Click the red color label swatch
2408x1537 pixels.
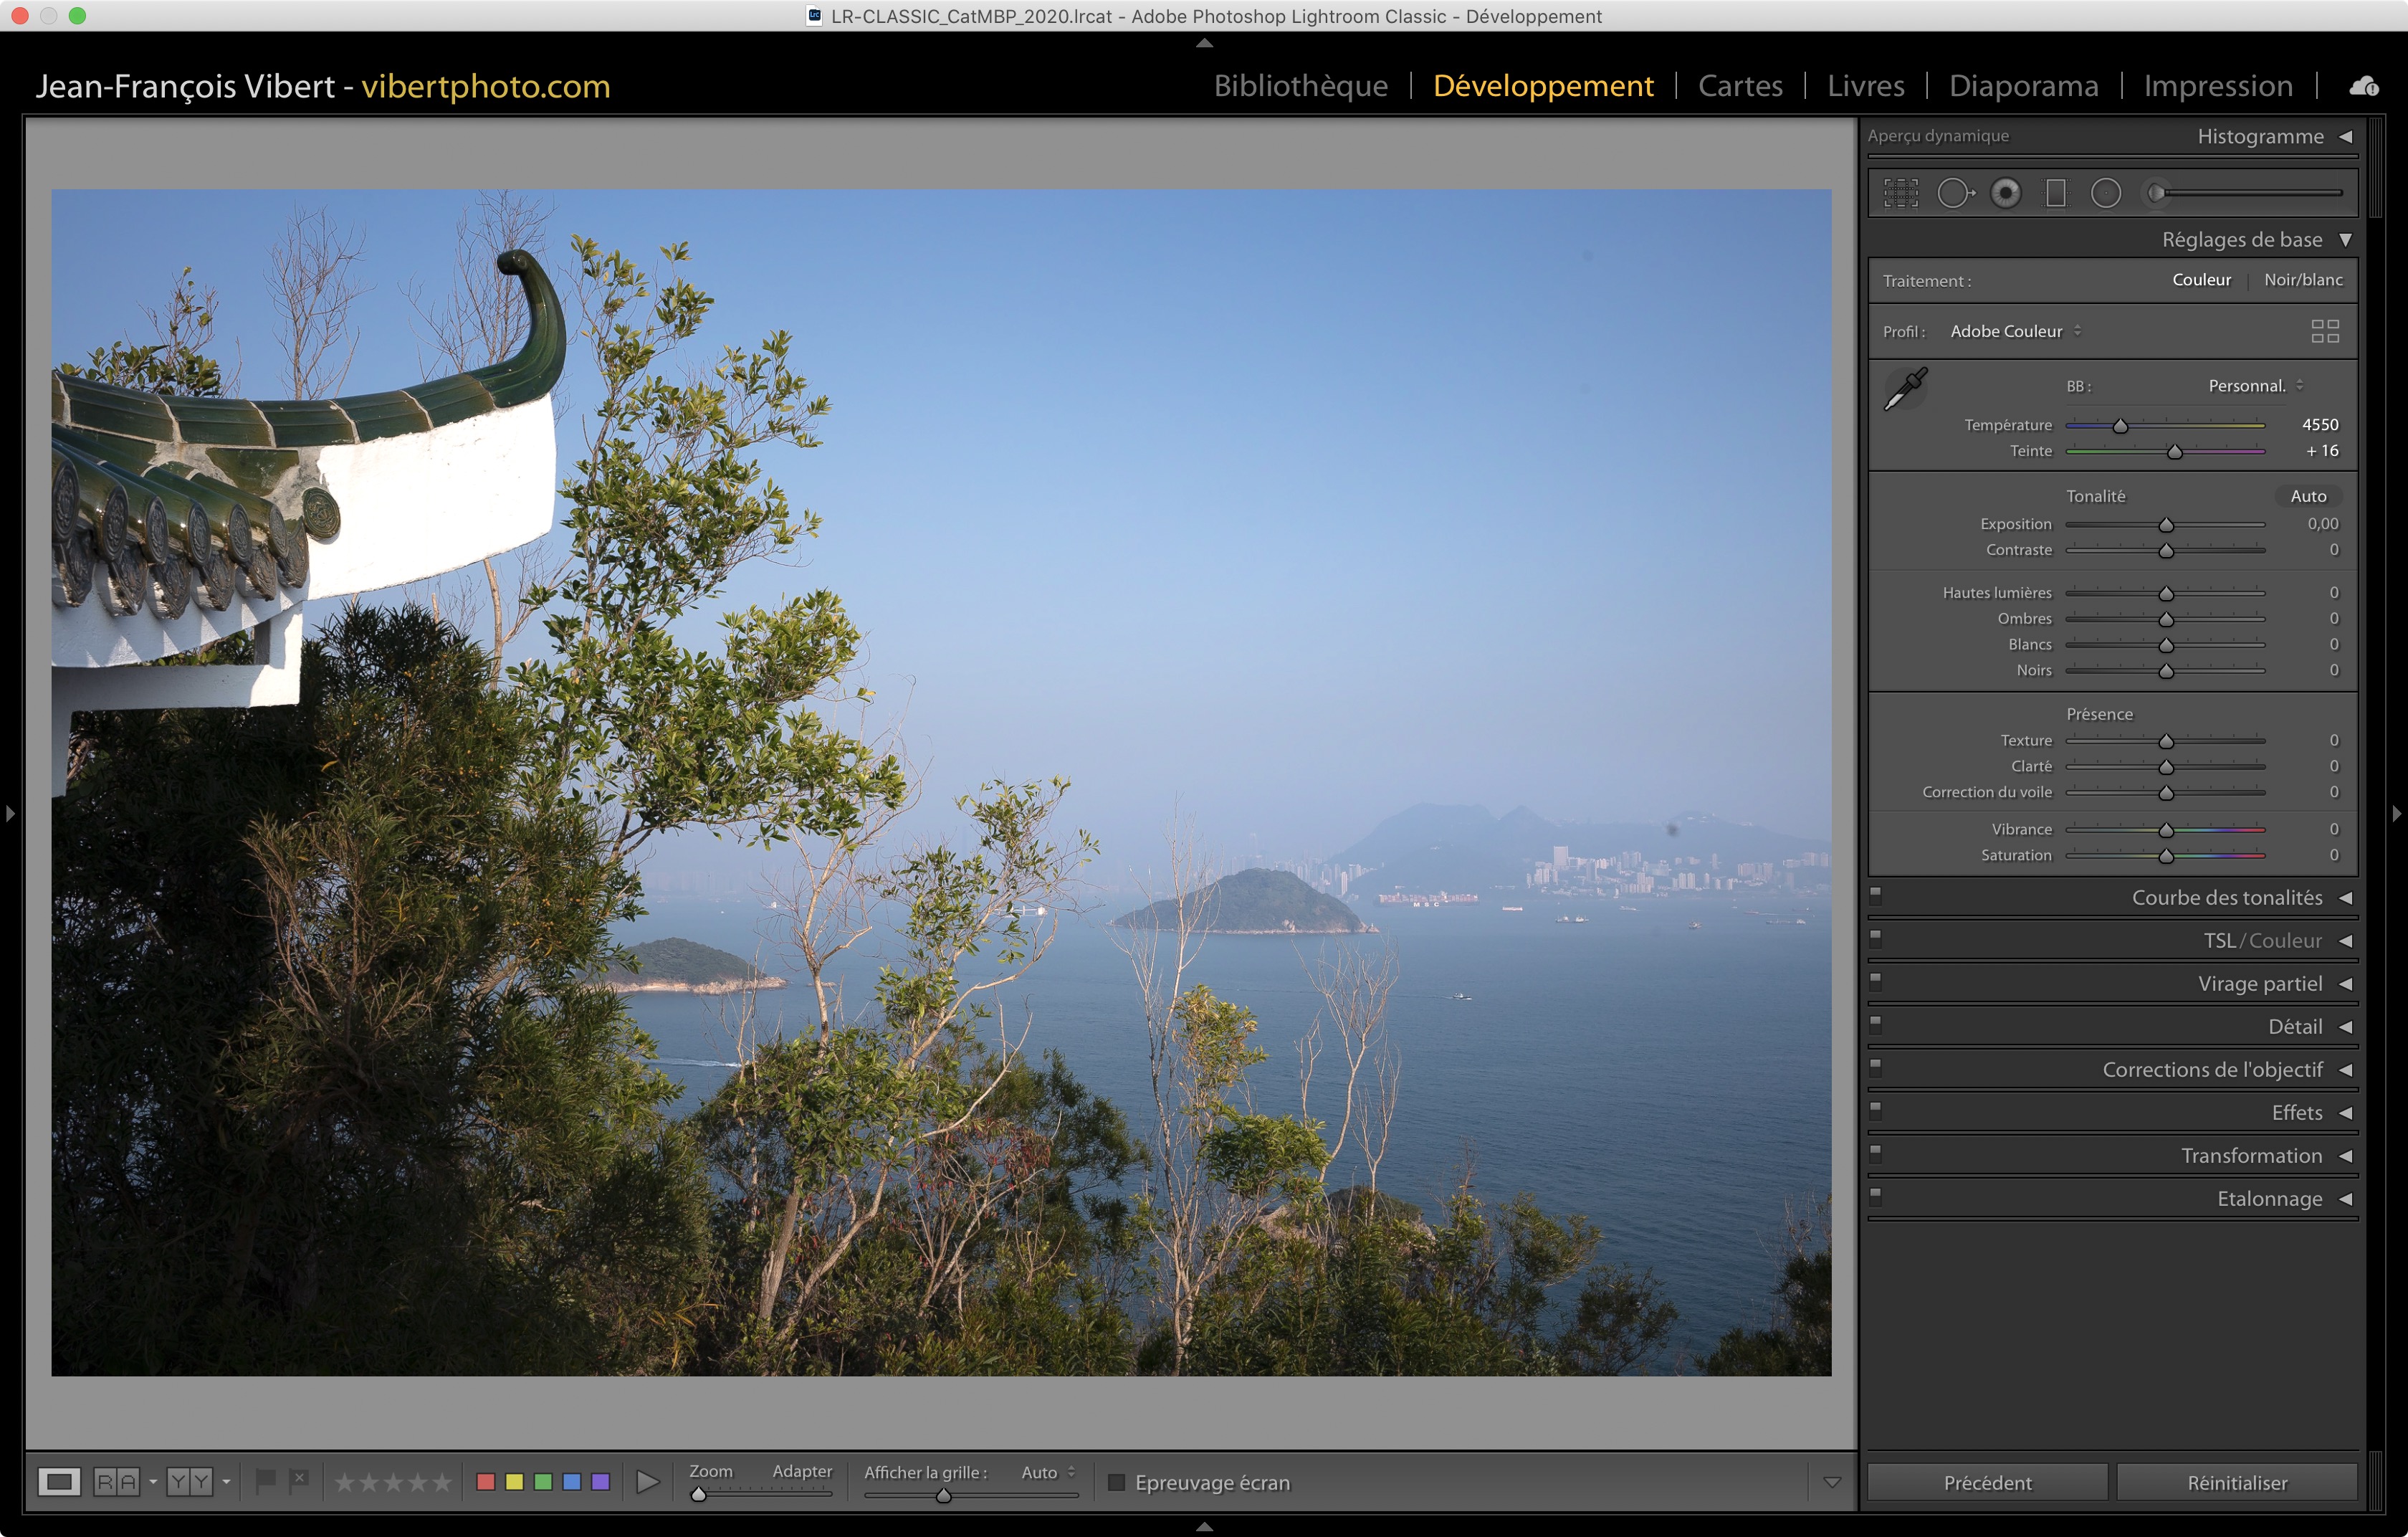[486, 1481]
